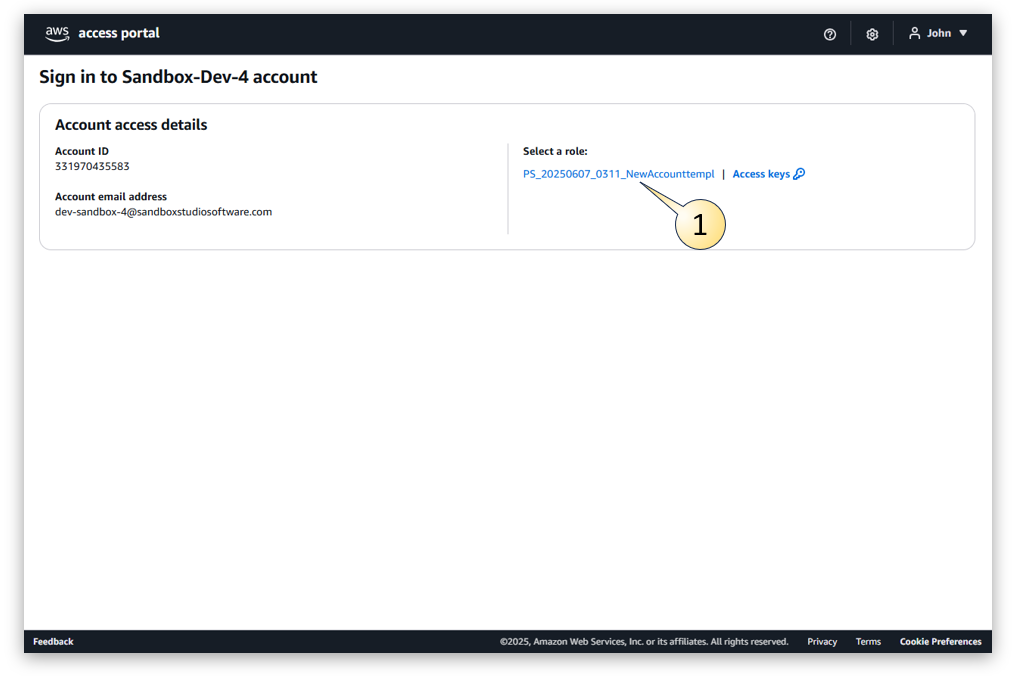Click the copyright notice in footer
1016x676 pixels.
pos(644,642)
